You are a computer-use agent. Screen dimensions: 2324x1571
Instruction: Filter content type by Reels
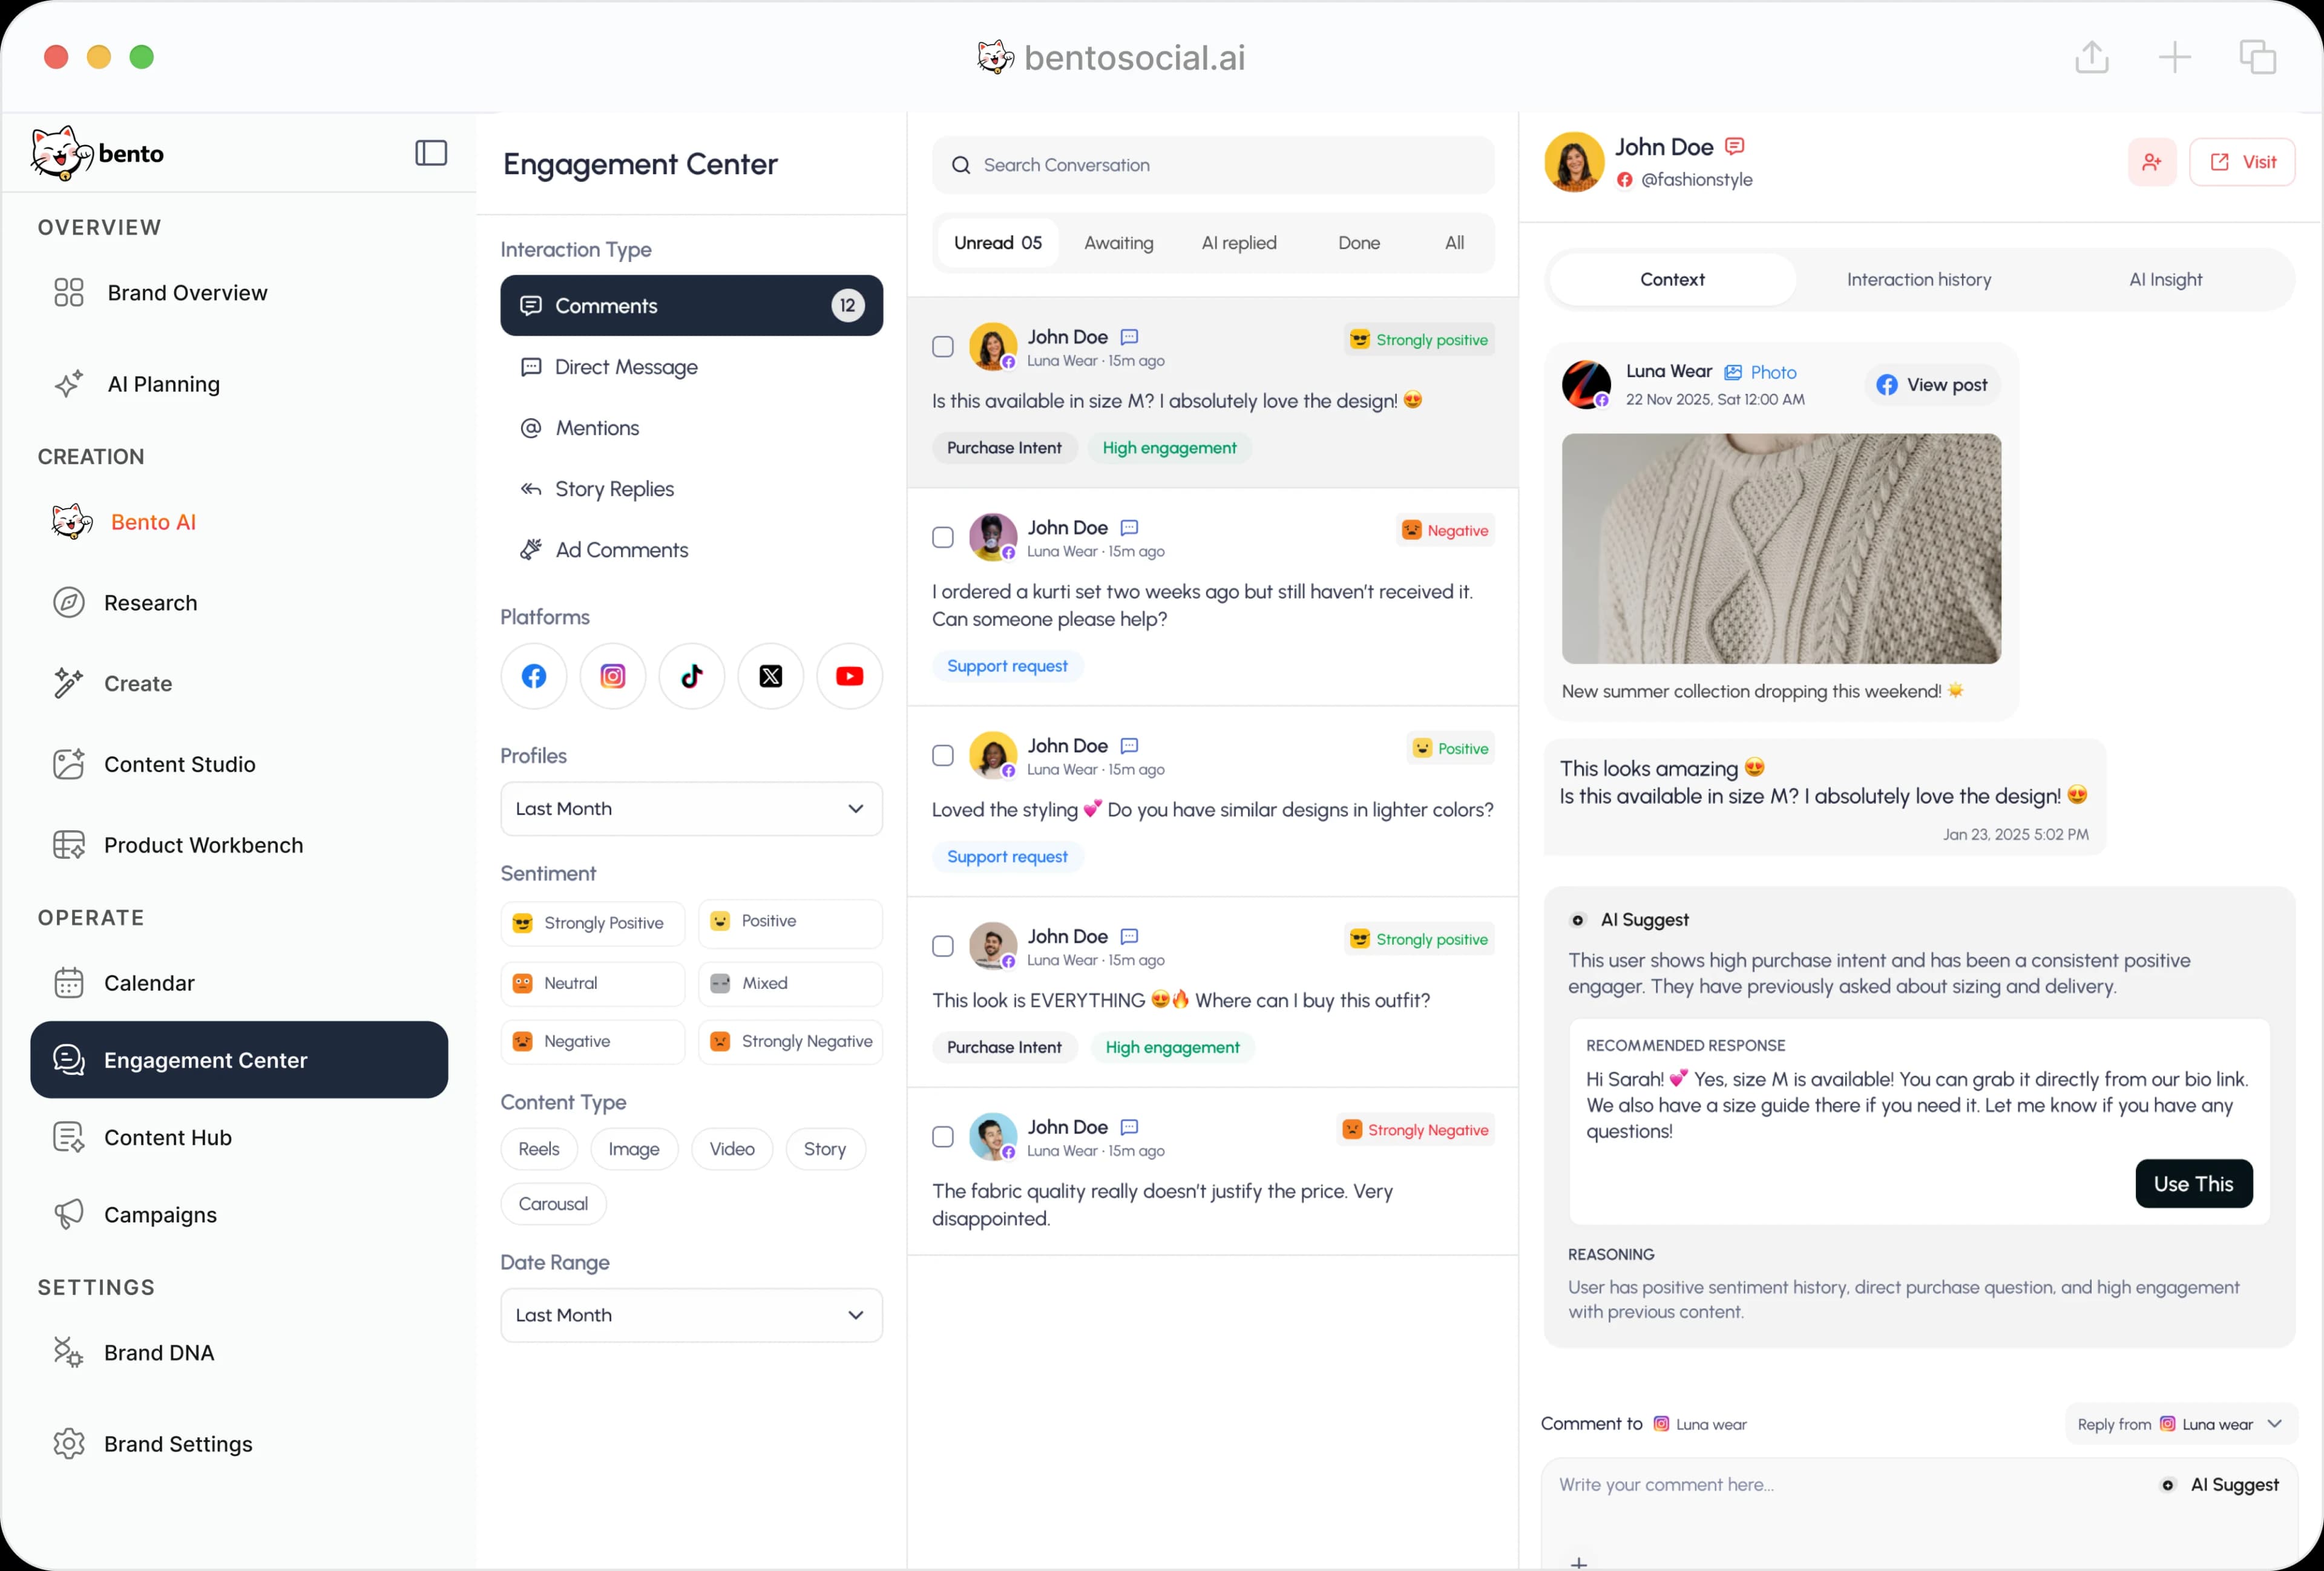point(539,1150)
